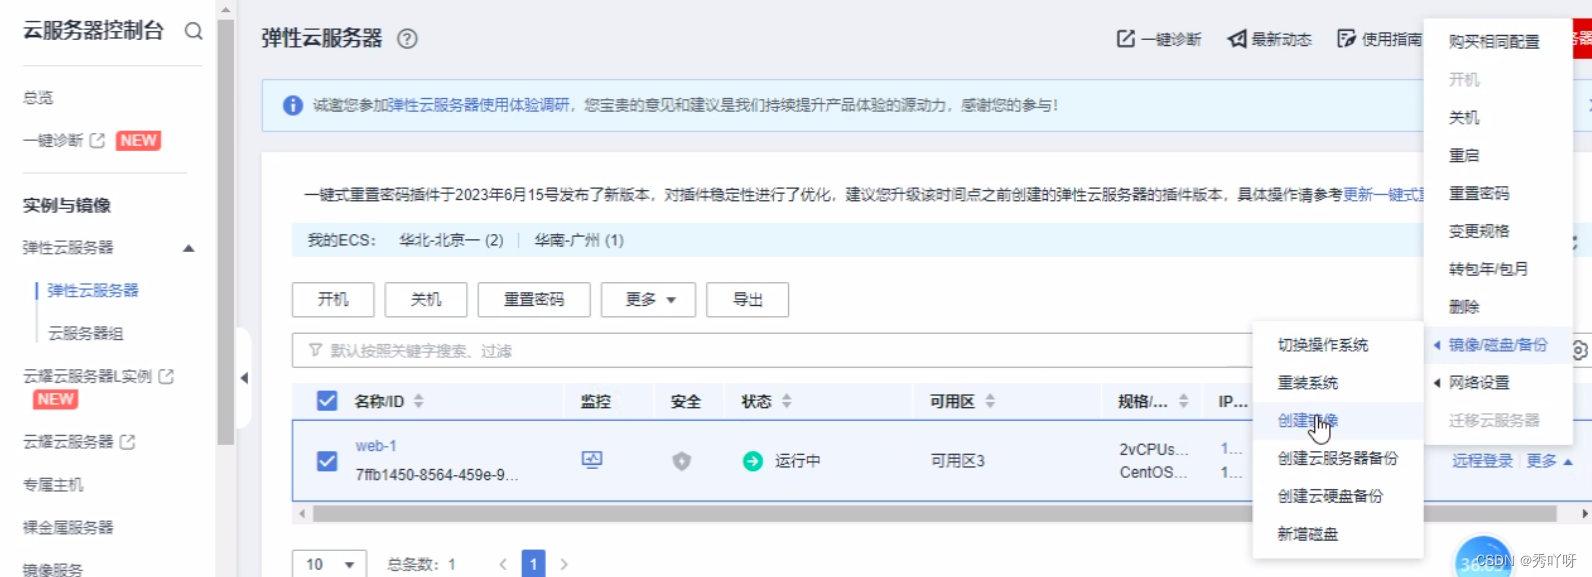Open 云服务器组 in the sidebar

pyautogui.click(x=86, y=333)
